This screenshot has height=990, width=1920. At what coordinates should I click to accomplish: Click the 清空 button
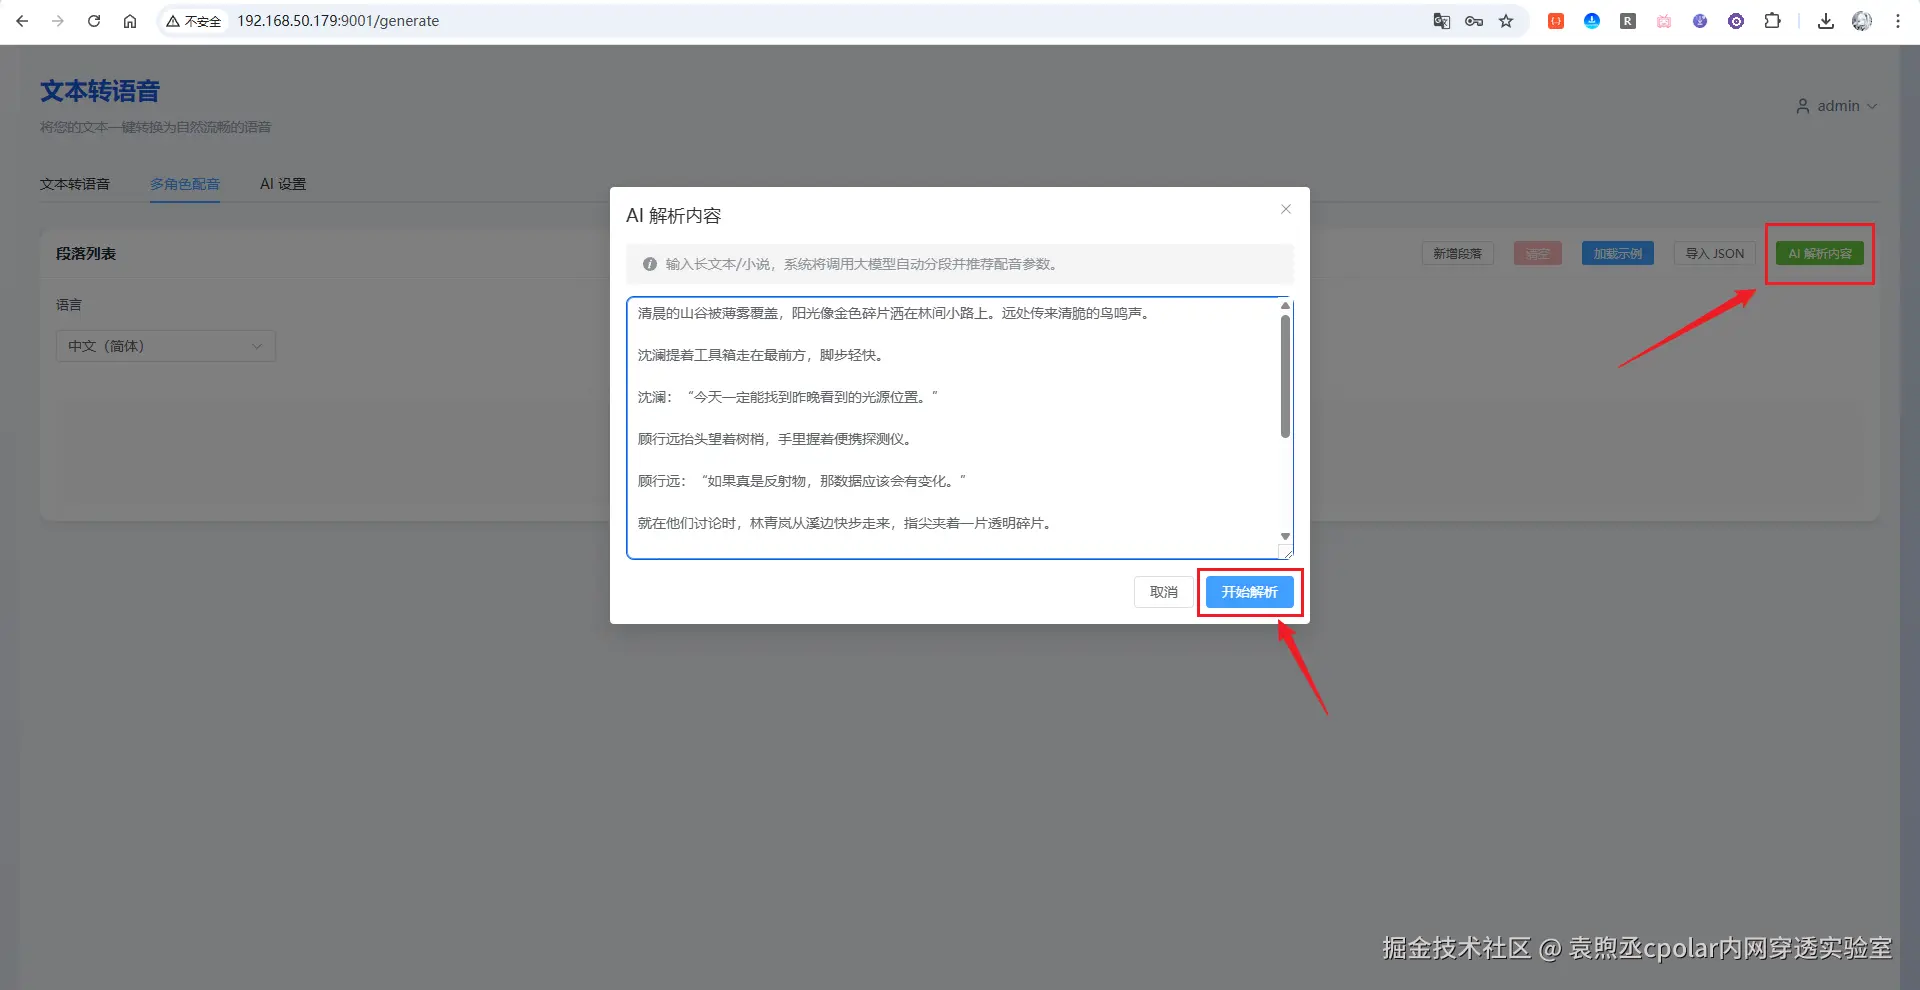pyautogui.click(x=1537, y=254)
